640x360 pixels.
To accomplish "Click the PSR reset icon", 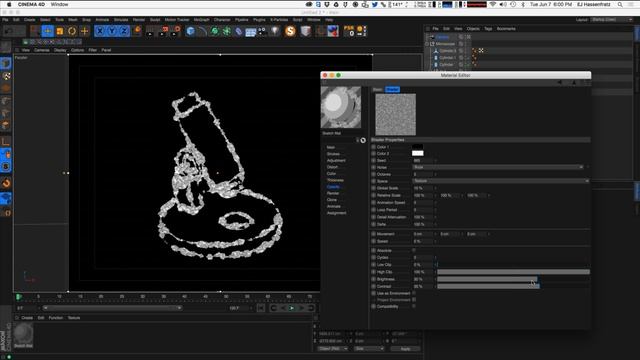I will (x=349, y=31).
